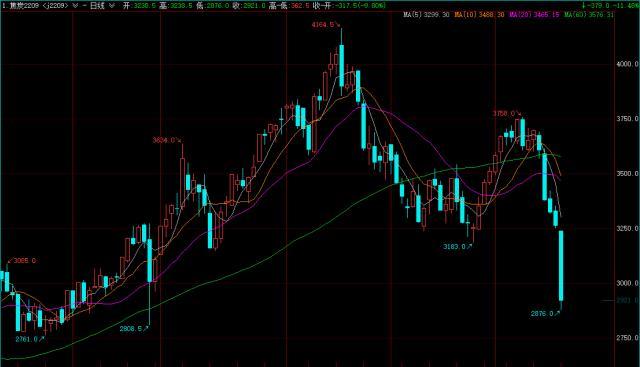Image resolution: width=640 pixels, height=367 pixels.
Task: Click the 2761.0 low price marker
Action: click(x=29, y=339)
